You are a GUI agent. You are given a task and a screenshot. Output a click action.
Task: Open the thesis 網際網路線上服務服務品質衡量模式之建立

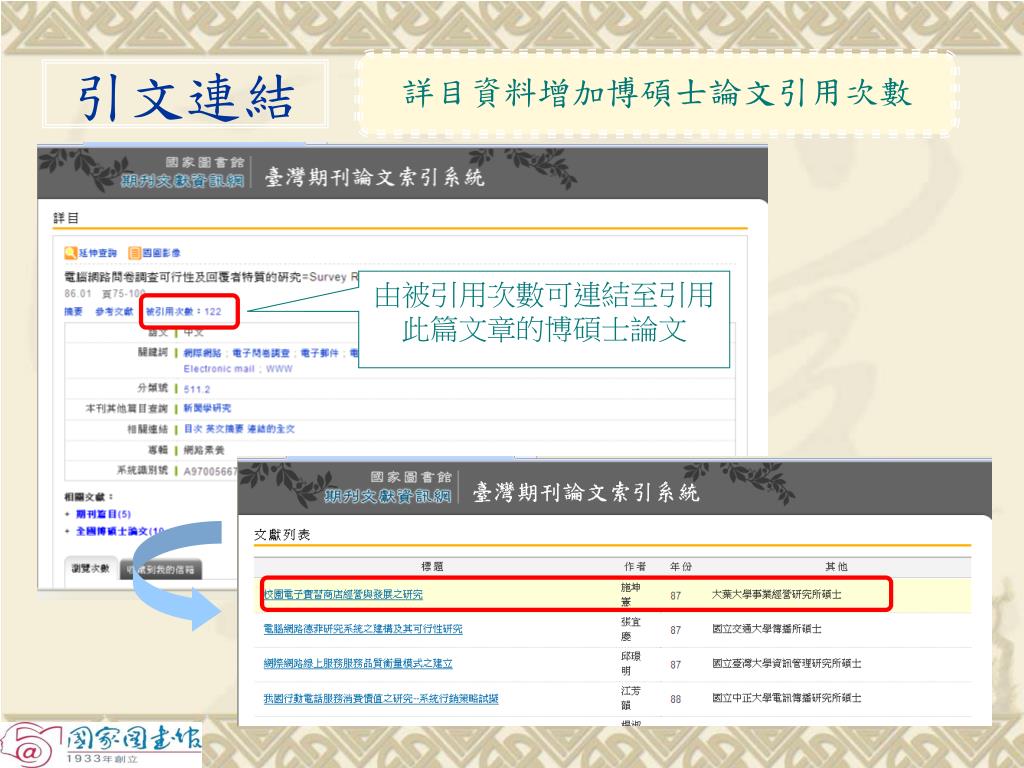point(358,664)
